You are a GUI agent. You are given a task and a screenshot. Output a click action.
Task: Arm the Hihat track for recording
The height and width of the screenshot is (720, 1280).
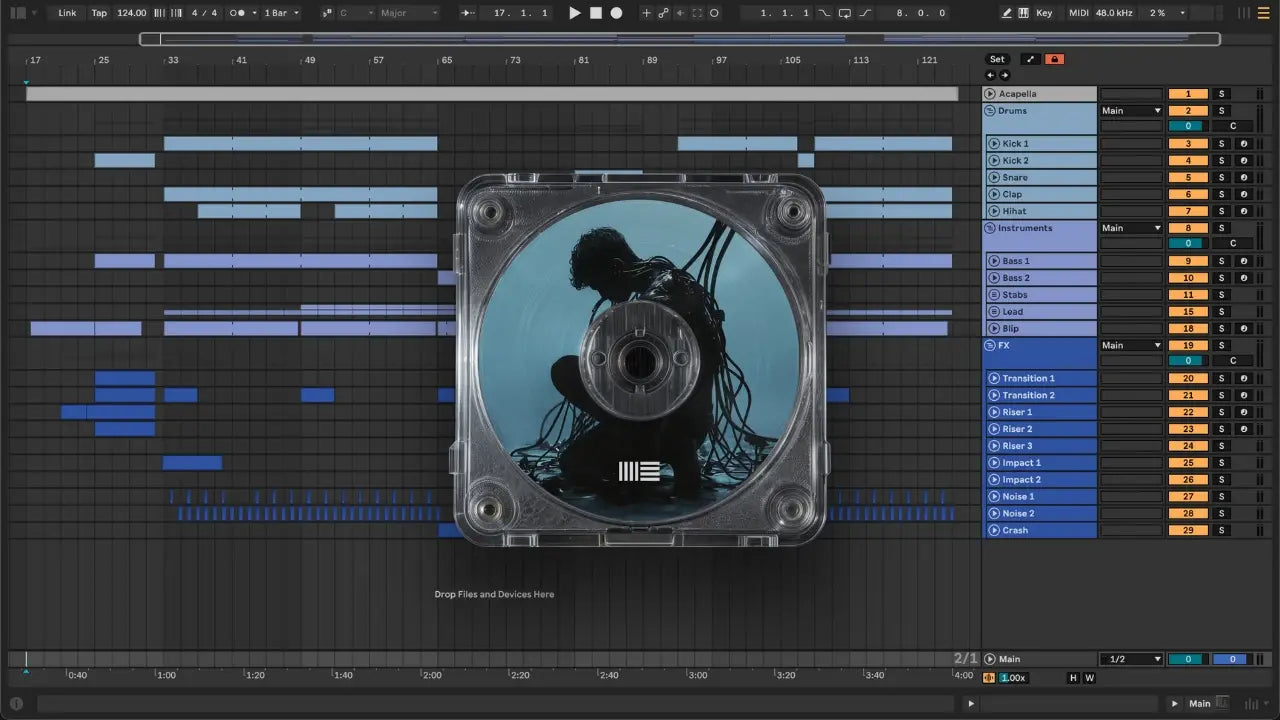(x=1243, y=211)
